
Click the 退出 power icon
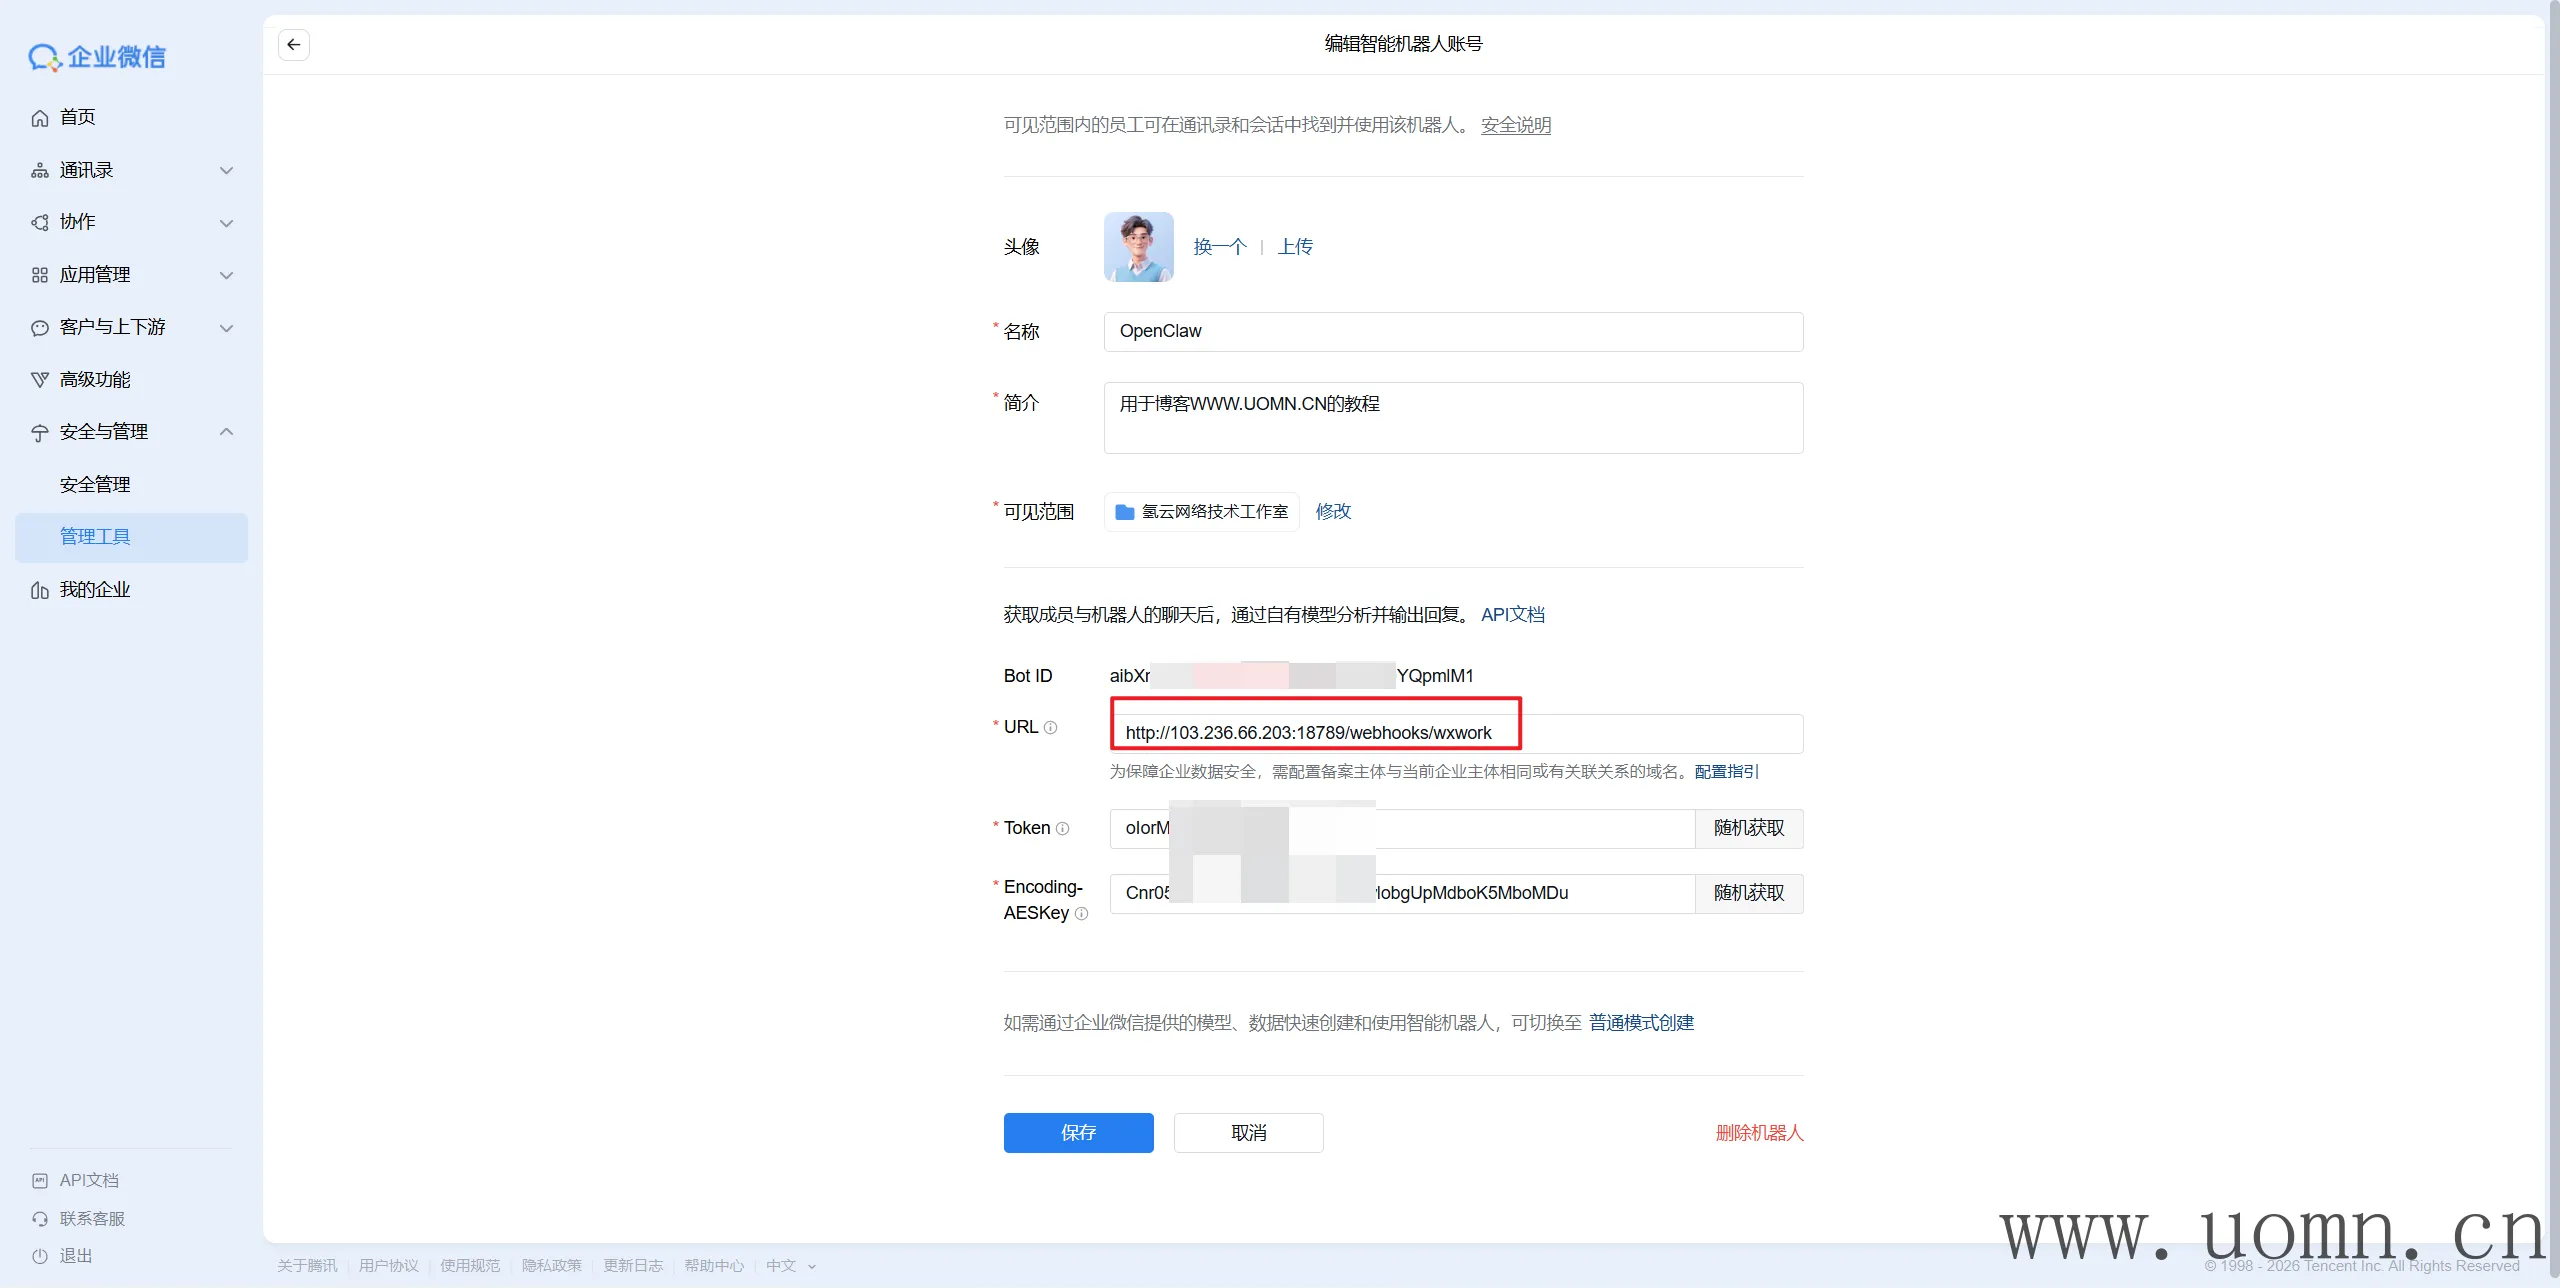[x=40, y=1257]
